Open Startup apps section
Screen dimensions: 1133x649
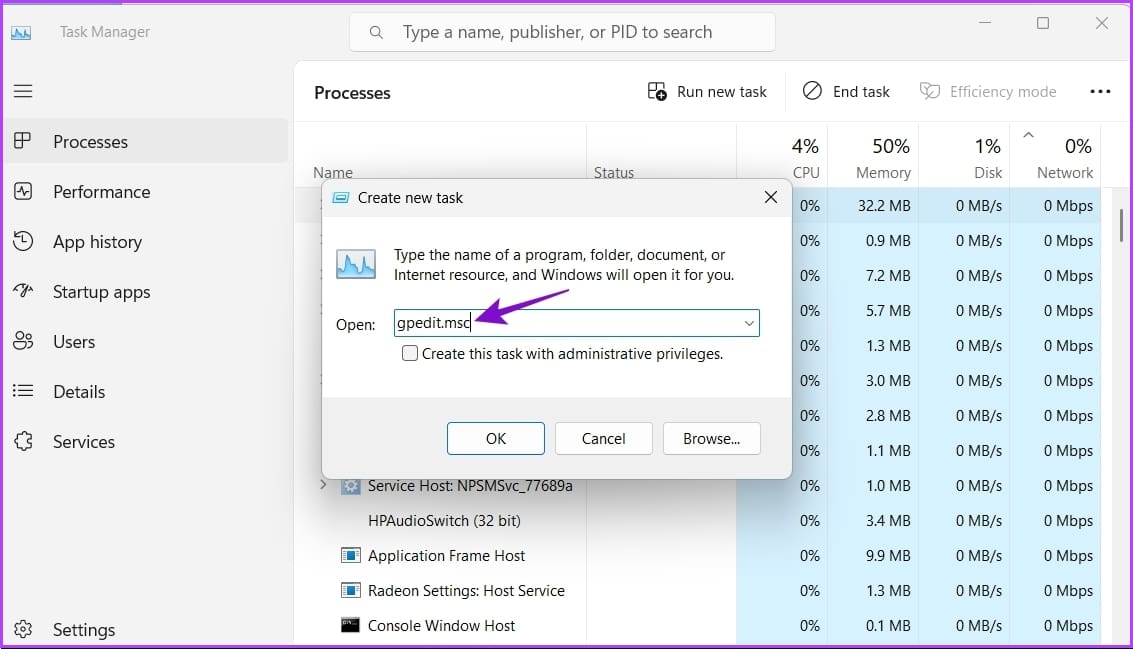click(146, 292)
